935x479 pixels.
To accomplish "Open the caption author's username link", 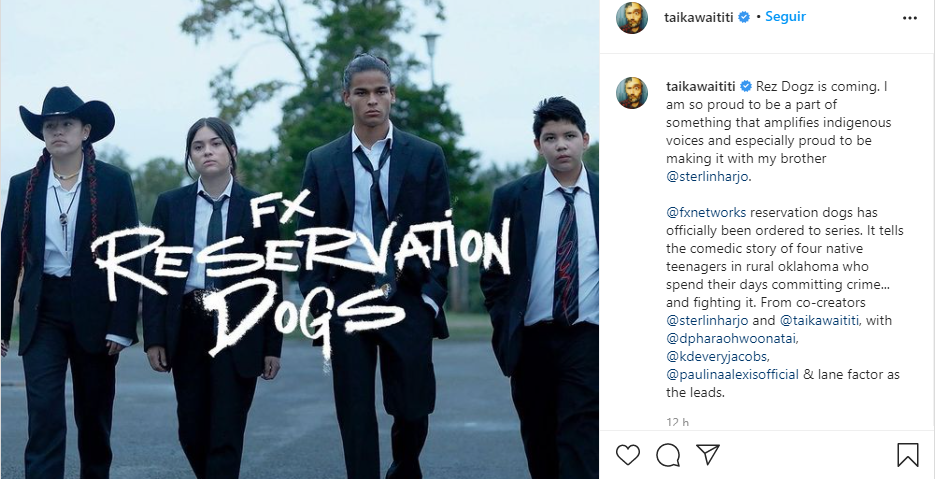I will 701,86.
